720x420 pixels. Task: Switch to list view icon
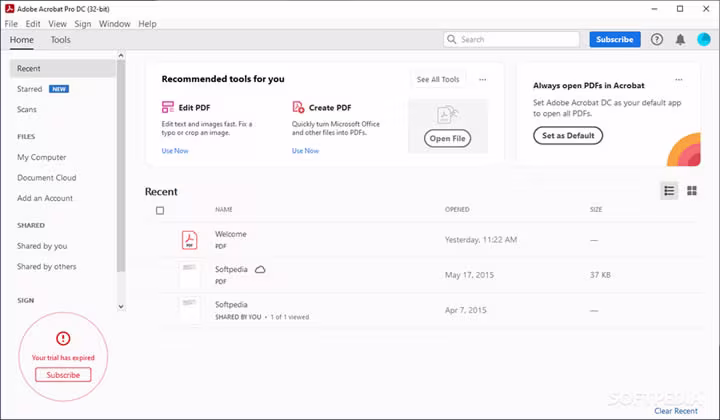click(x=669, y=190)
